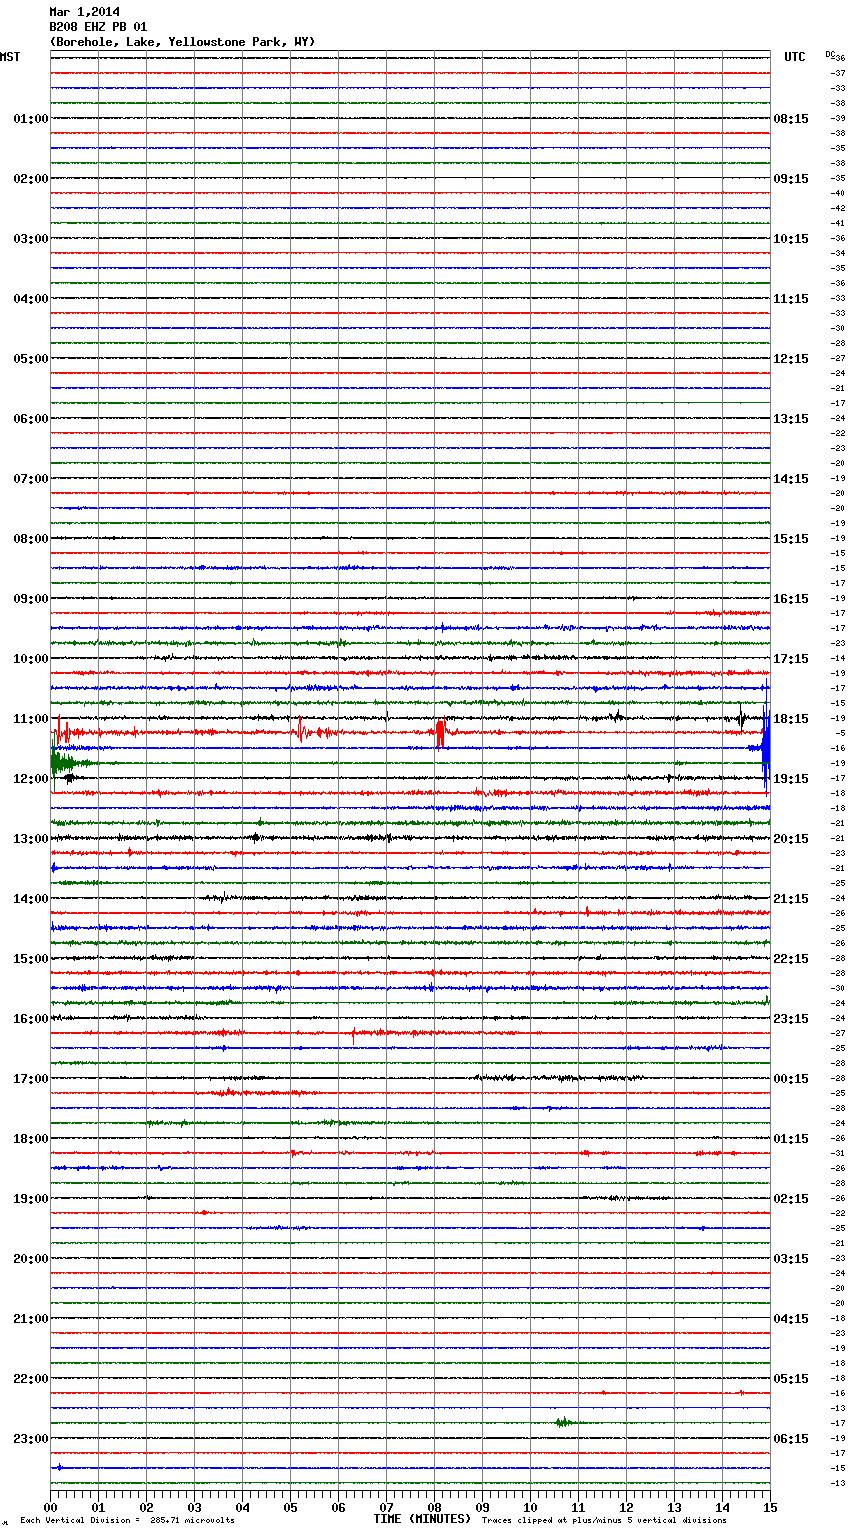Select the "01:00" MST hour label
The width and height of the screenshot is (850, 1534).
pyautogui.click(x=31, y=119)
